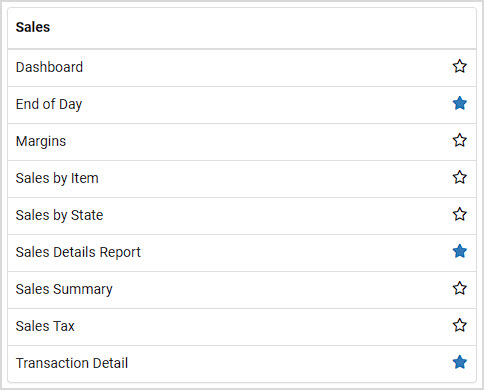Open the End of Day report
The height and width of the screenshot is (390, 484).
(x=49, y=104)
